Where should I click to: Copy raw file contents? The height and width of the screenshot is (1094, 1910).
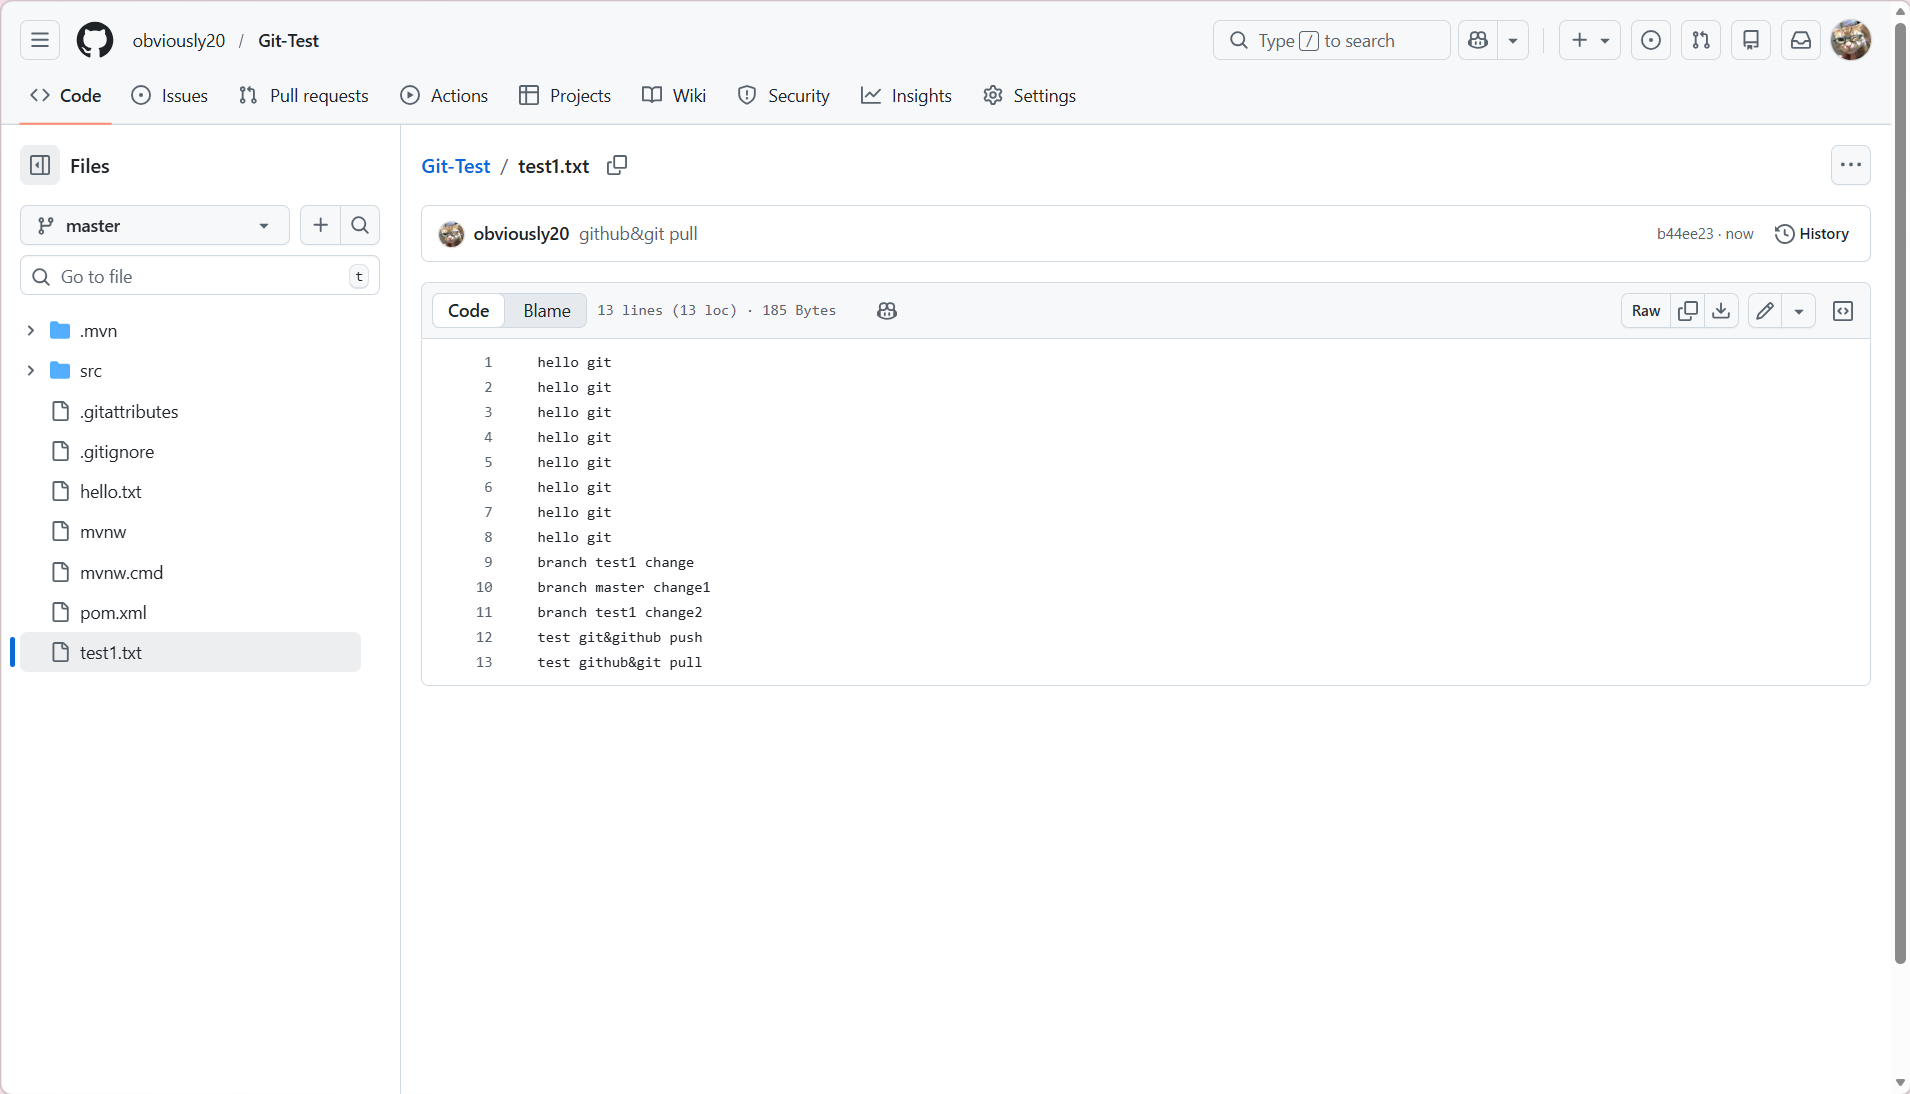point(1688,311)
